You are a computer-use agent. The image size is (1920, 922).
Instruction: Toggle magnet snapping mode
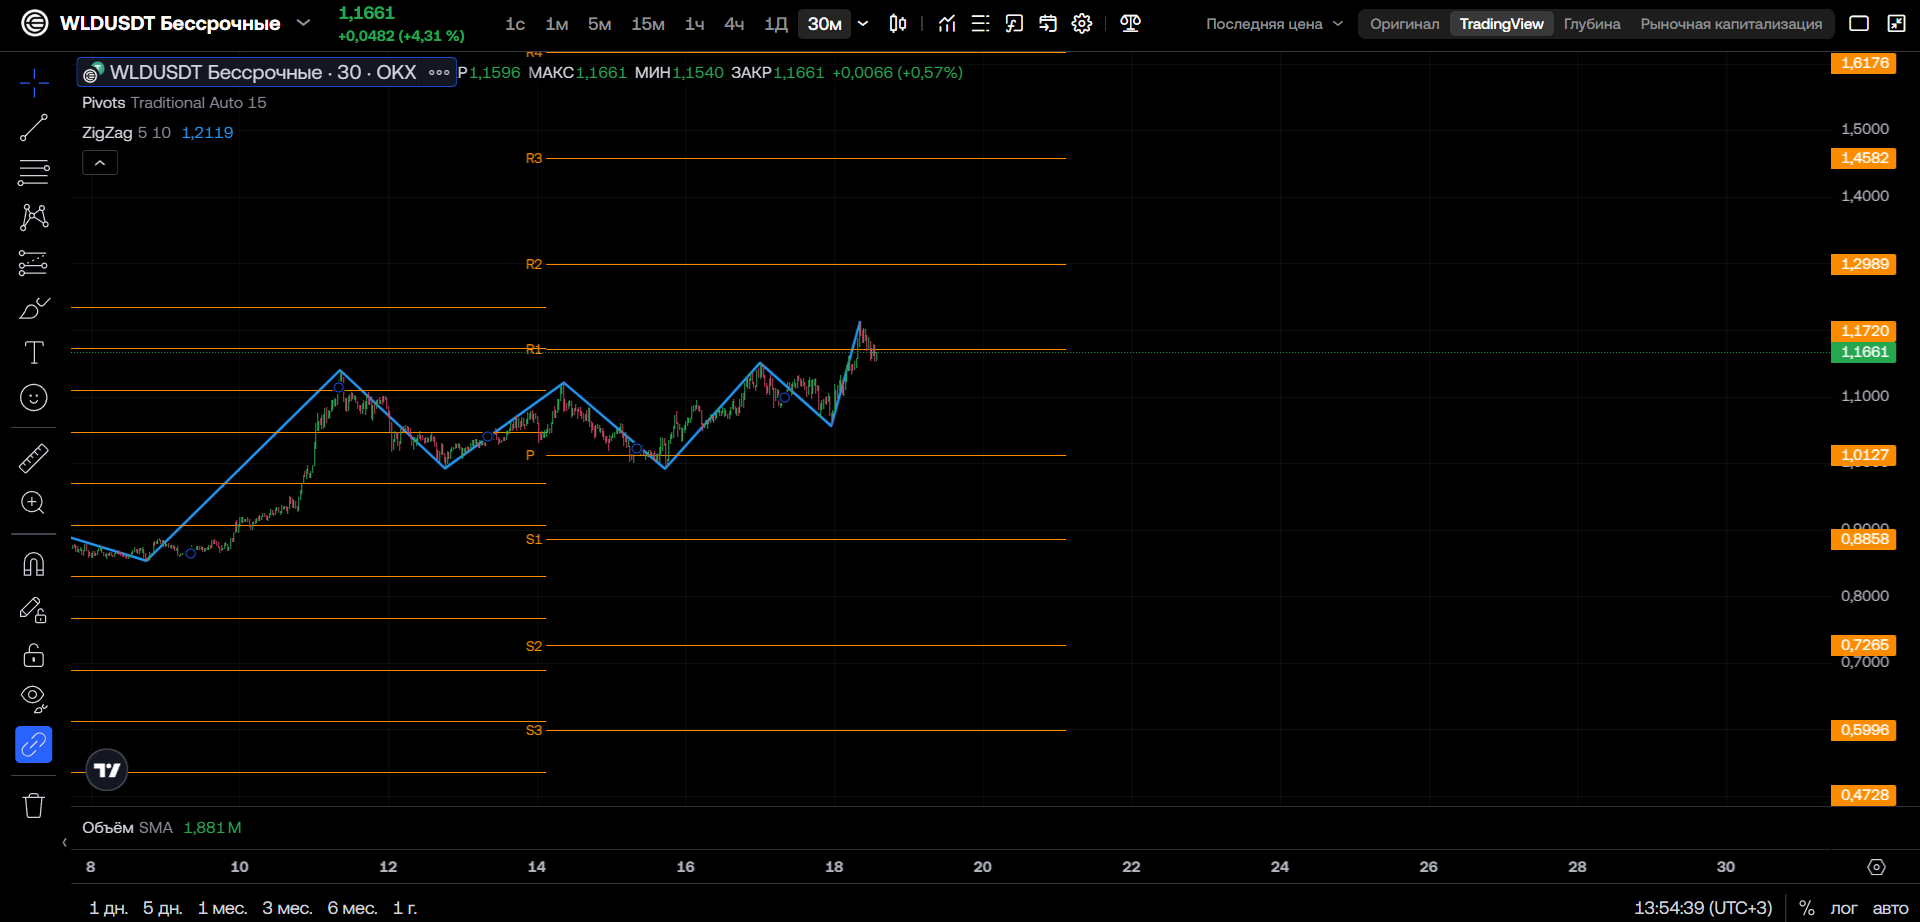[x=33, y=565]
